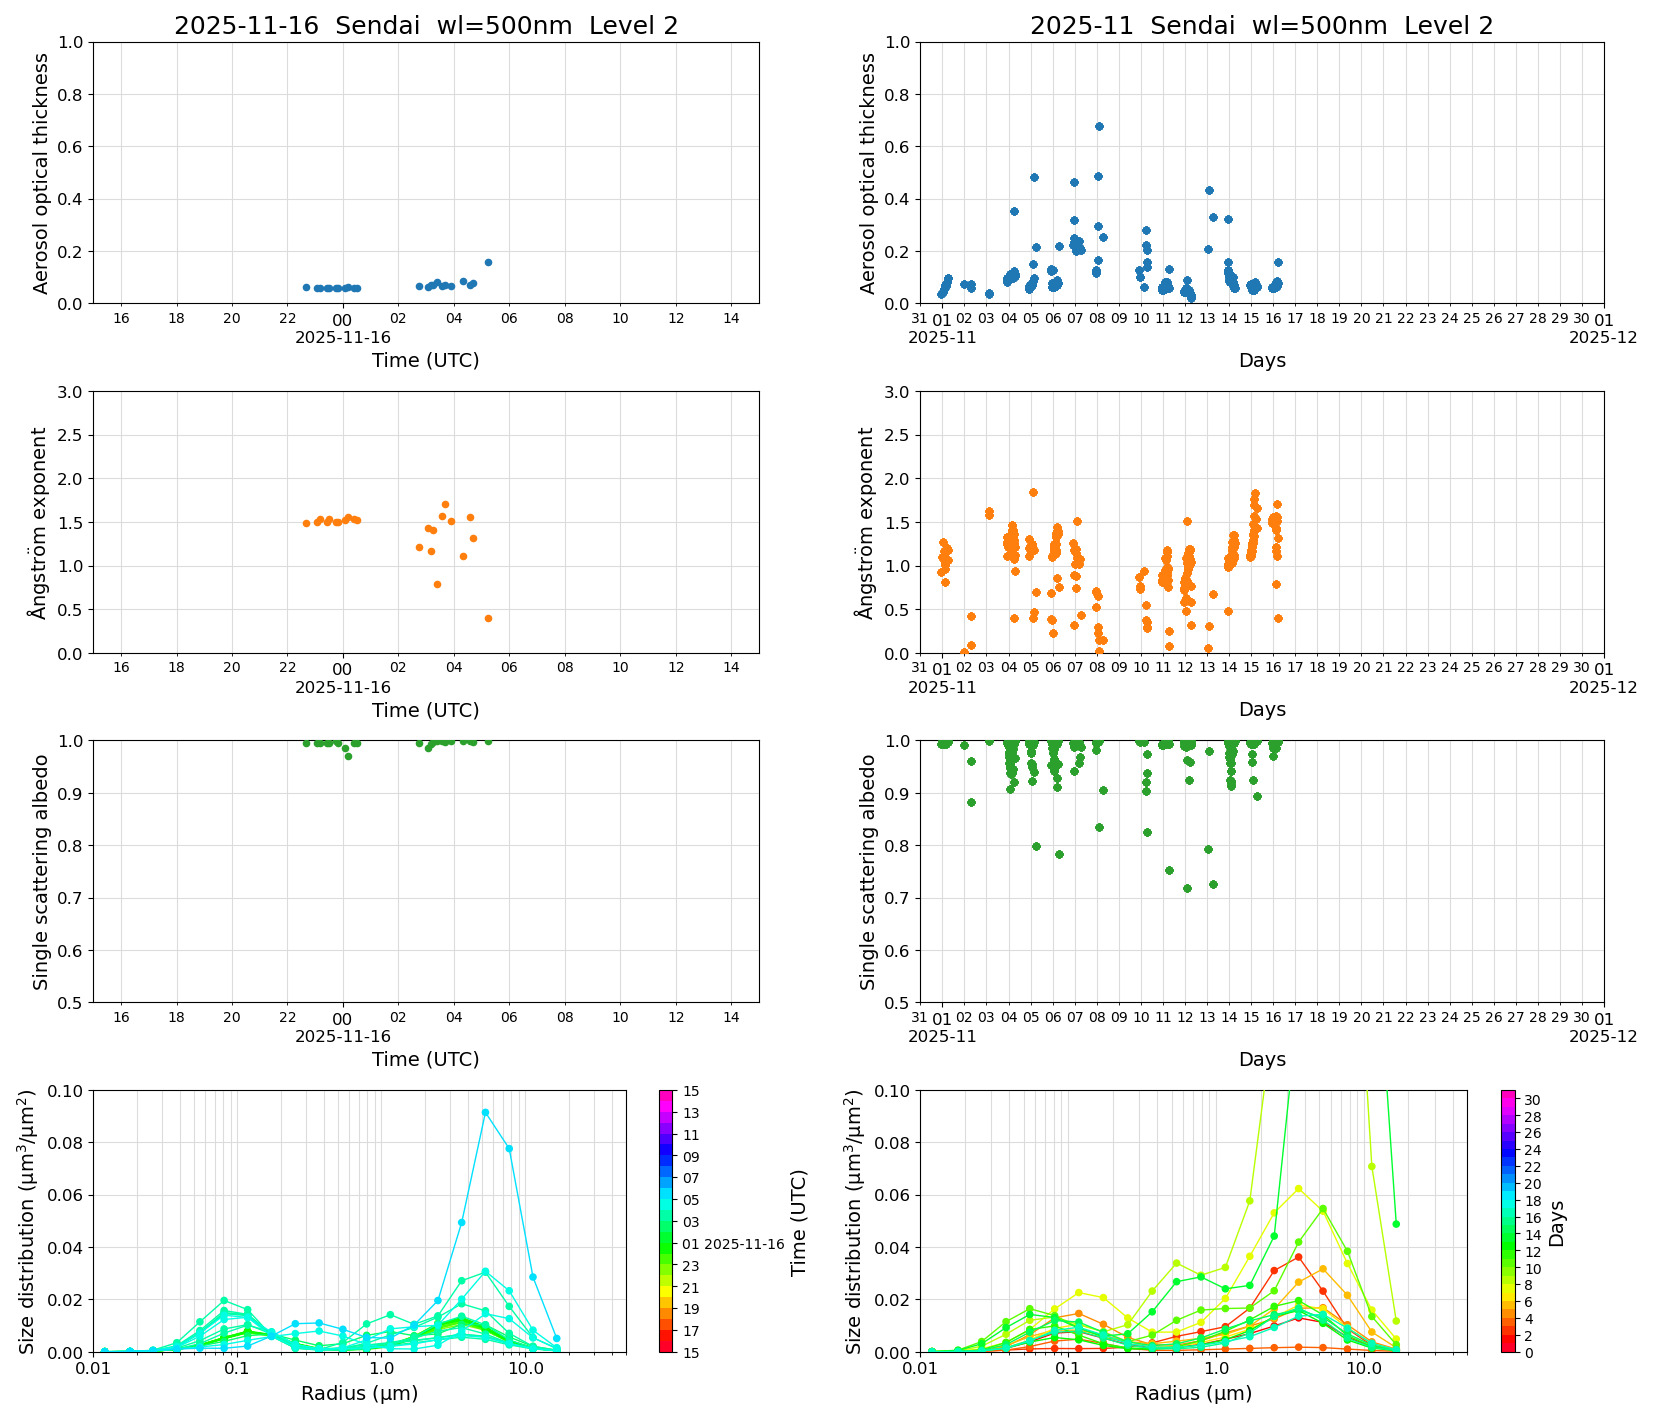Image resolution: width=1654 pixels, height=1420 pixels.
Task: Click "Days" x-axis label under monthly Ångström plot
Action: click(1262, 709)
